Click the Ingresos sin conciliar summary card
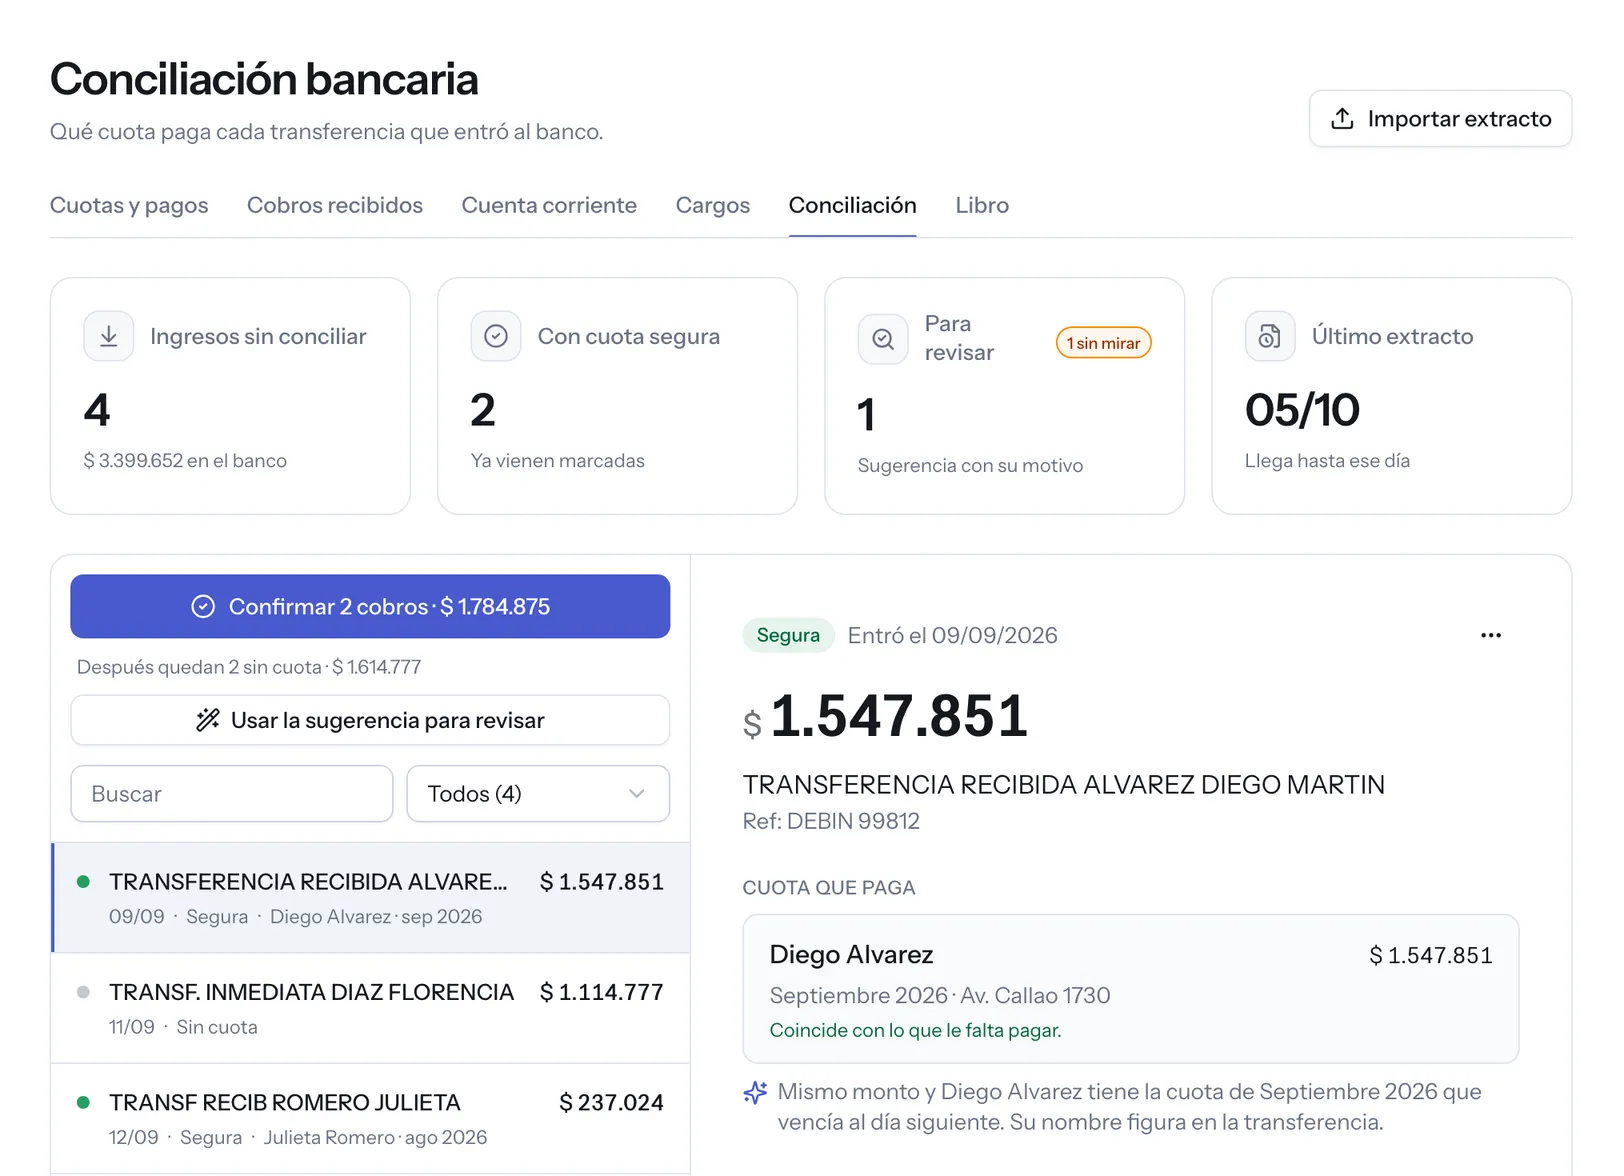 coord(230,396)
